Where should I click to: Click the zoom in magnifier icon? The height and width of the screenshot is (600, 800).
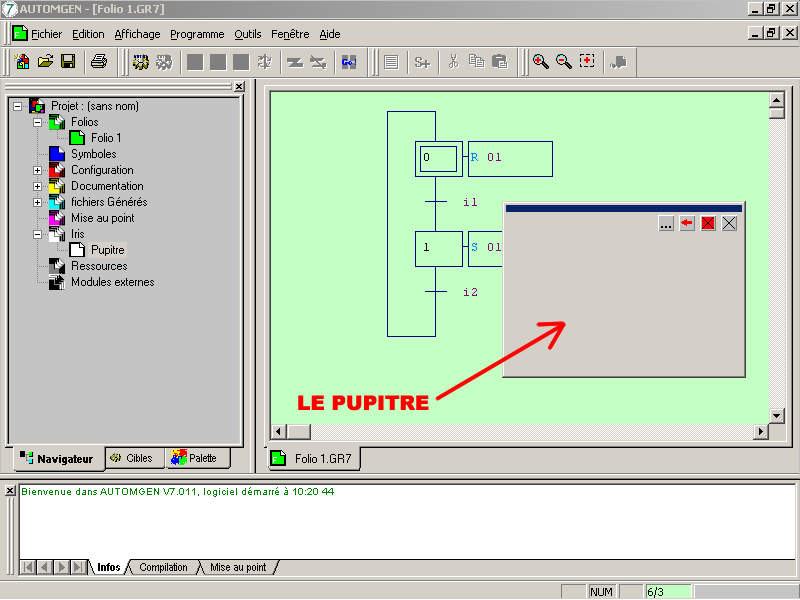(x=540, y=62)
